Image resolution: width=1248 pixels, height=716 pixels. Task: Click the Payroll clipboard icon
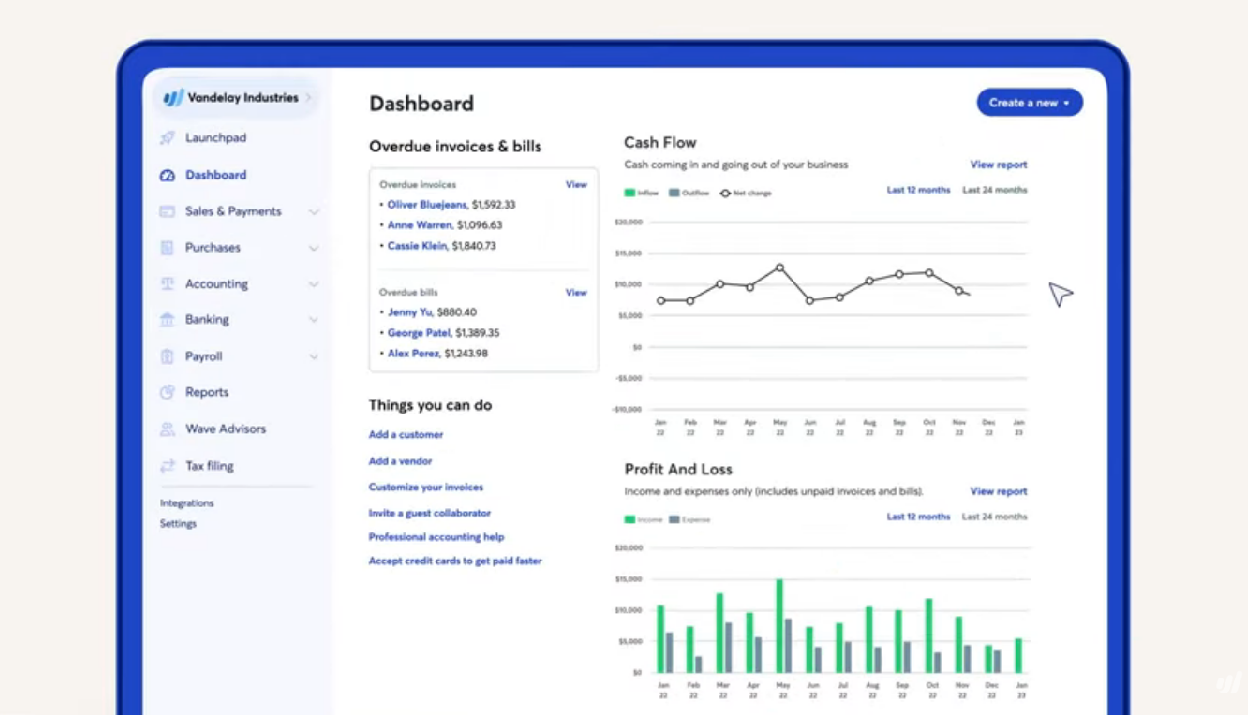[x=167, y=356]
